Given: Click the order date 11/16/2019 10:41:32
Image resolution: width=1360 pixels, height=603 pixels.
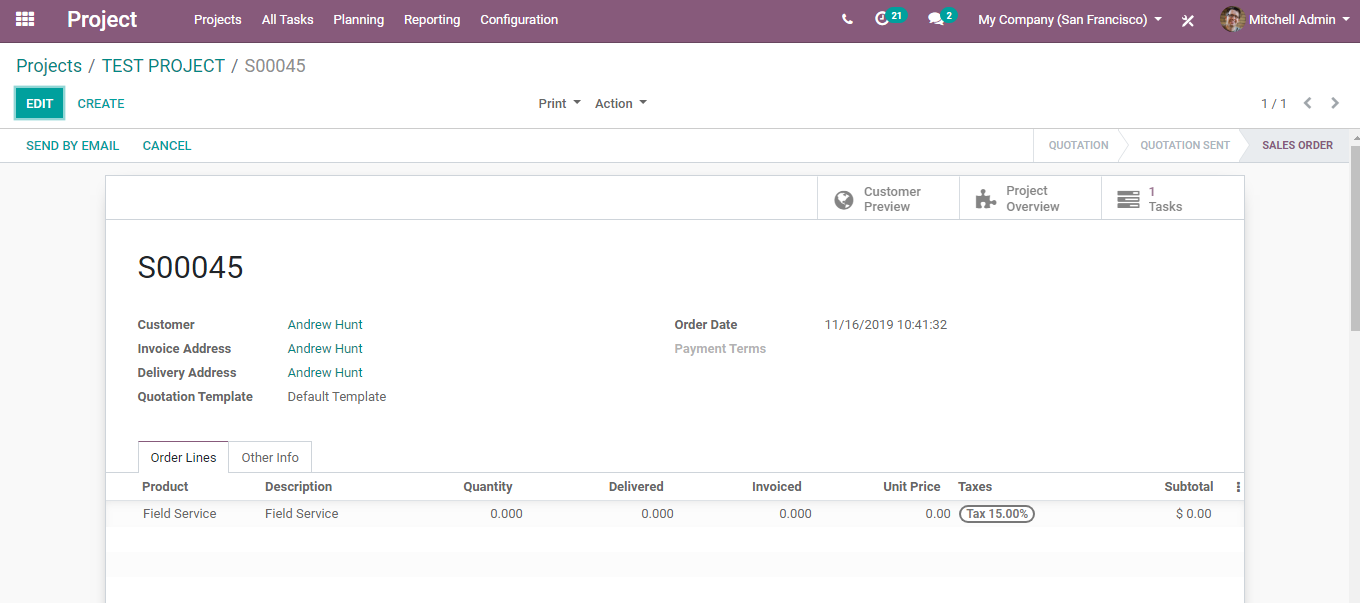Looking at the screenshot, I should [886, 325].
